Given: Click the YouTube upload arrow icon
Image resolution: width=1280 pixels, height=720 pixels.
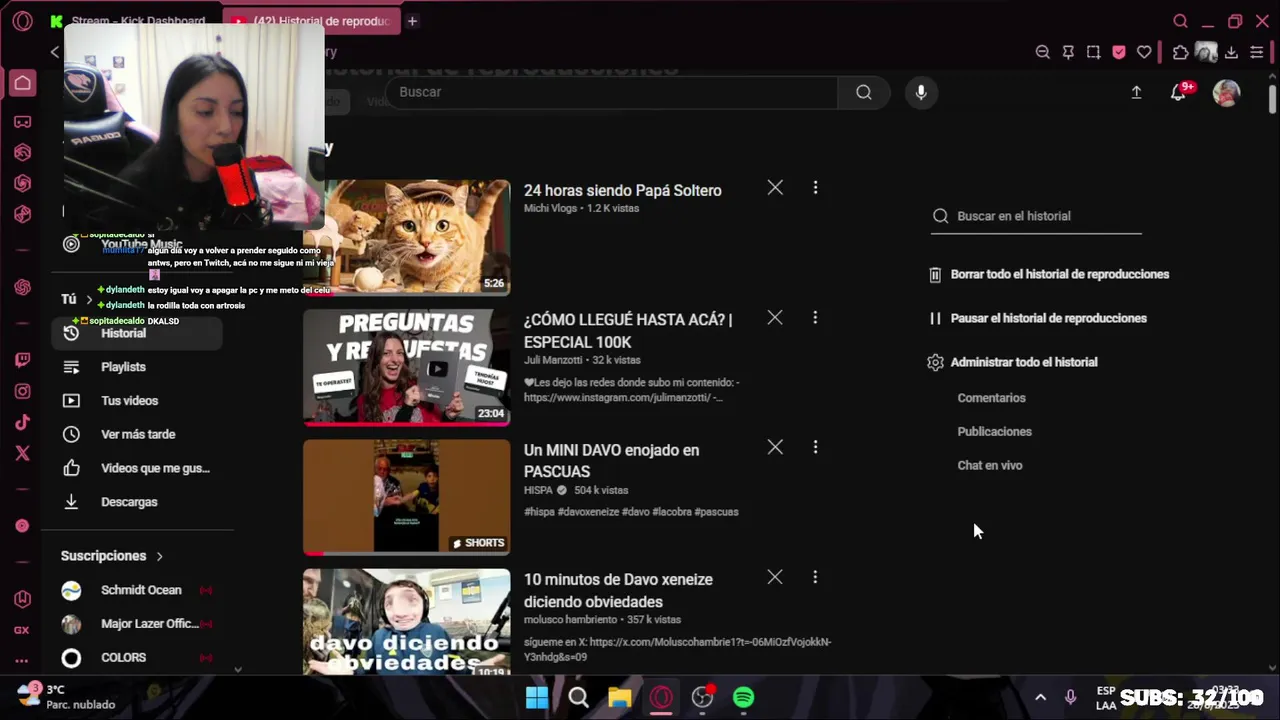Looking at the screenshot, I should click(1136, 92).
